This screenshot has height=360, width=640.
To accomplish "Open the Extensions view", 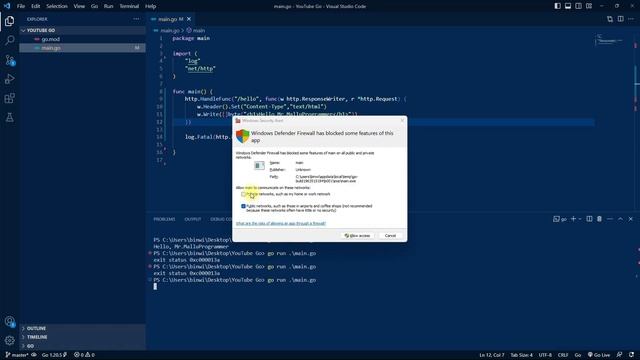I will (9, 98).
